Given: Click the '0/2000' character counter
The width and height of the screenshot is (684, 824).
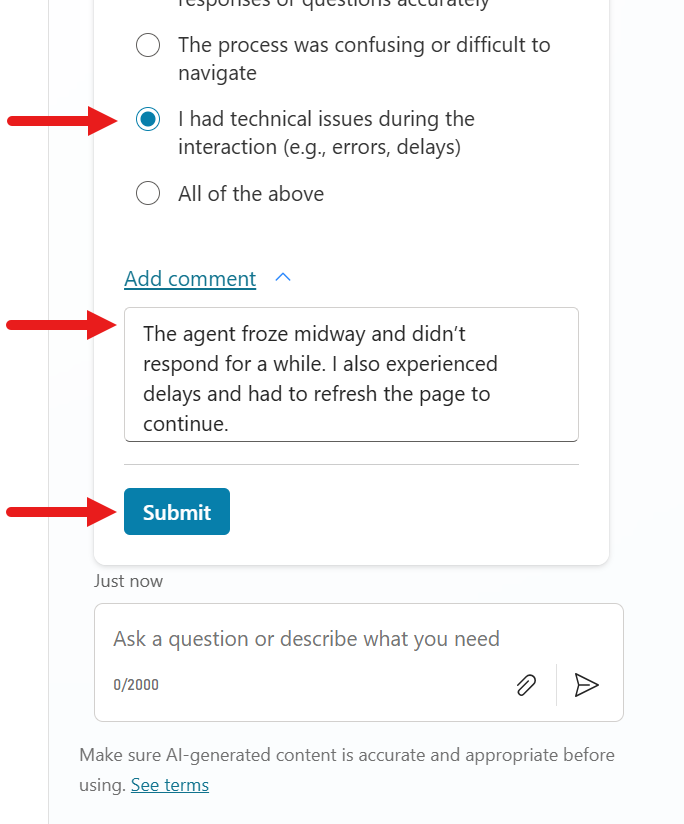Looking at the screenshot, I should [x=137, y=686].
